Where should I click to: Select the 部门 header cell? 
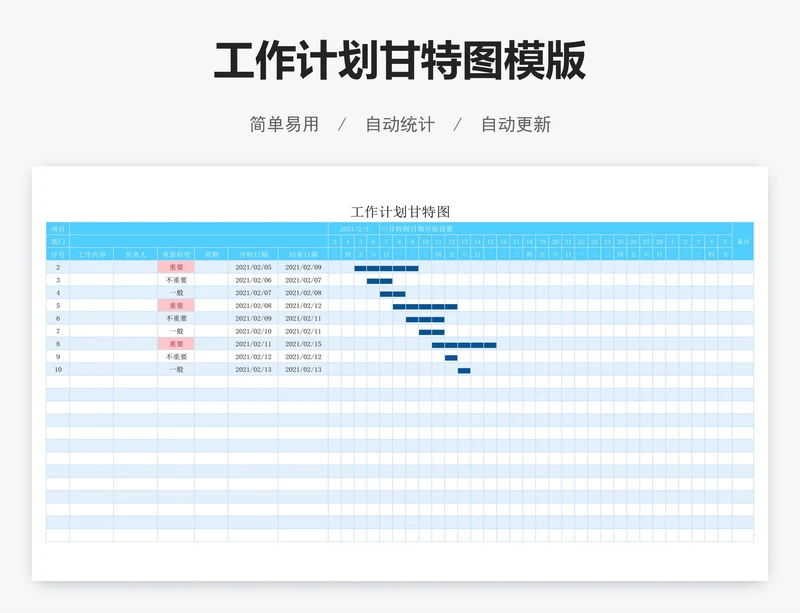click(58, 241)
